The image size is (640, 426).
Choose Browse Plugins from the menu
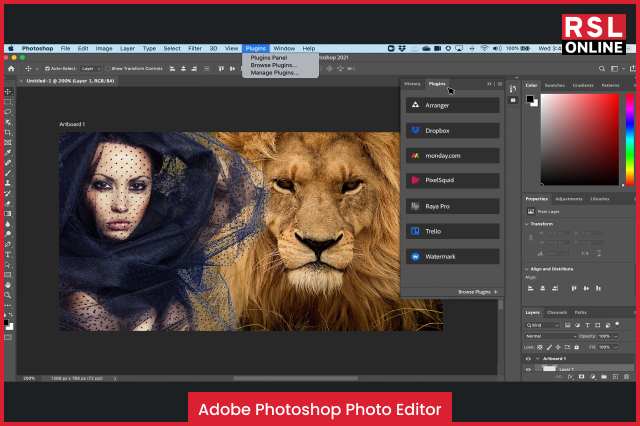coord(273,65)
